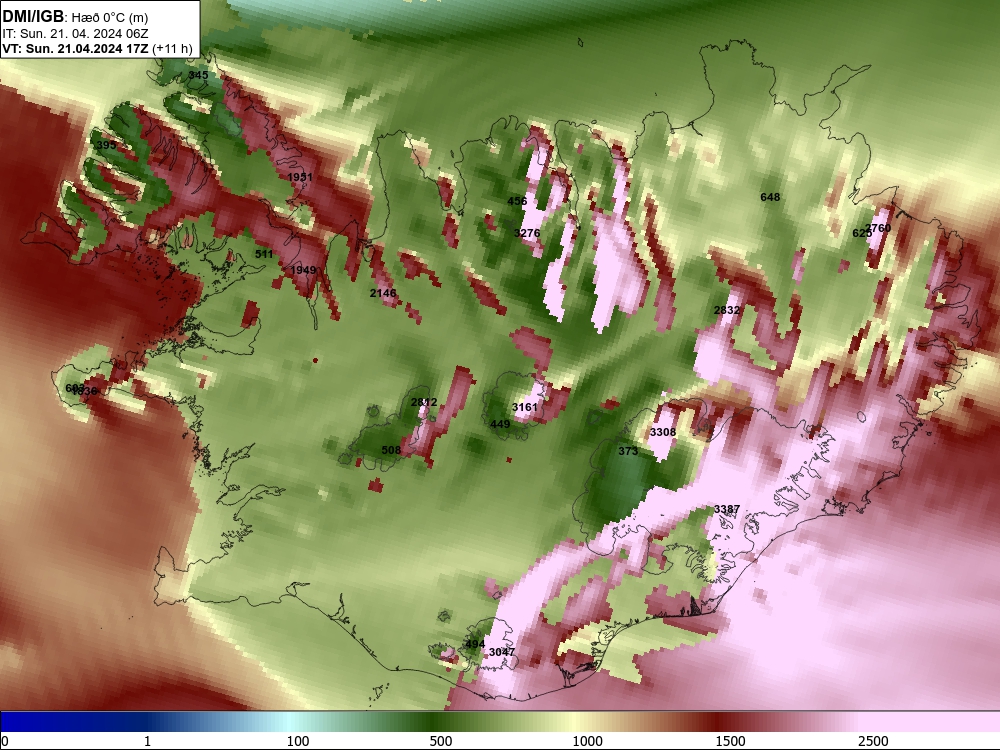Click the 2500 value on the color scale
Image resolution: width=1000 pixels, height=750 pixels.
[873, 741]
